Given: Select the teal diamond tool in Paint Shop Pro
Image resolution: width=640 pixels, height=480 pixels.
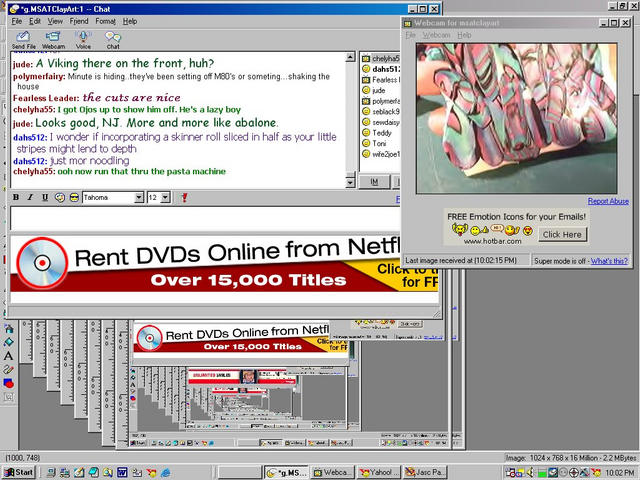Looking at the screenshot, I should click(x=9, y=342).
